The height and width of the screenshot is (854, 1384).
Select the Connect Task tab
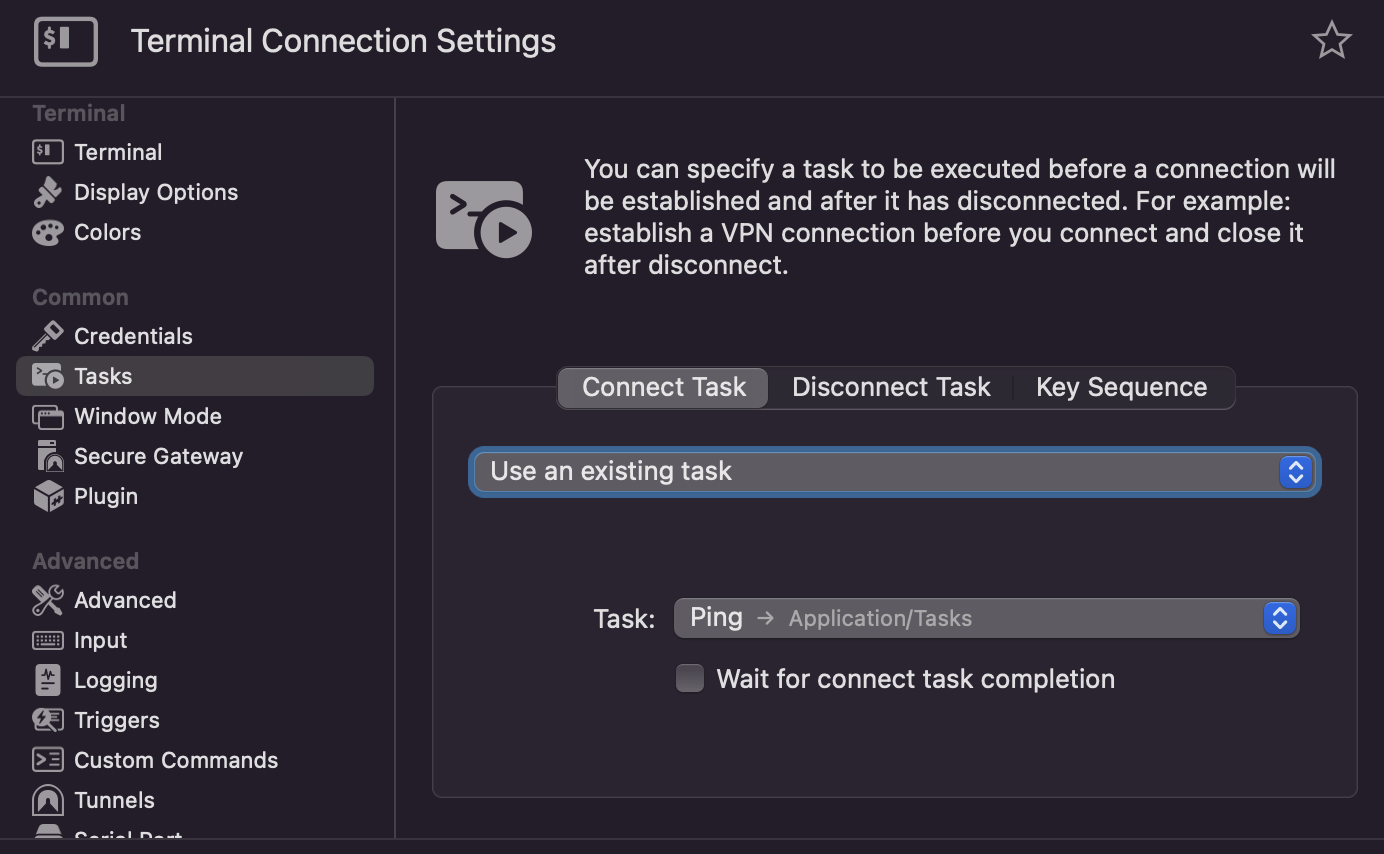pyautogui.click(x=663, y=388)
